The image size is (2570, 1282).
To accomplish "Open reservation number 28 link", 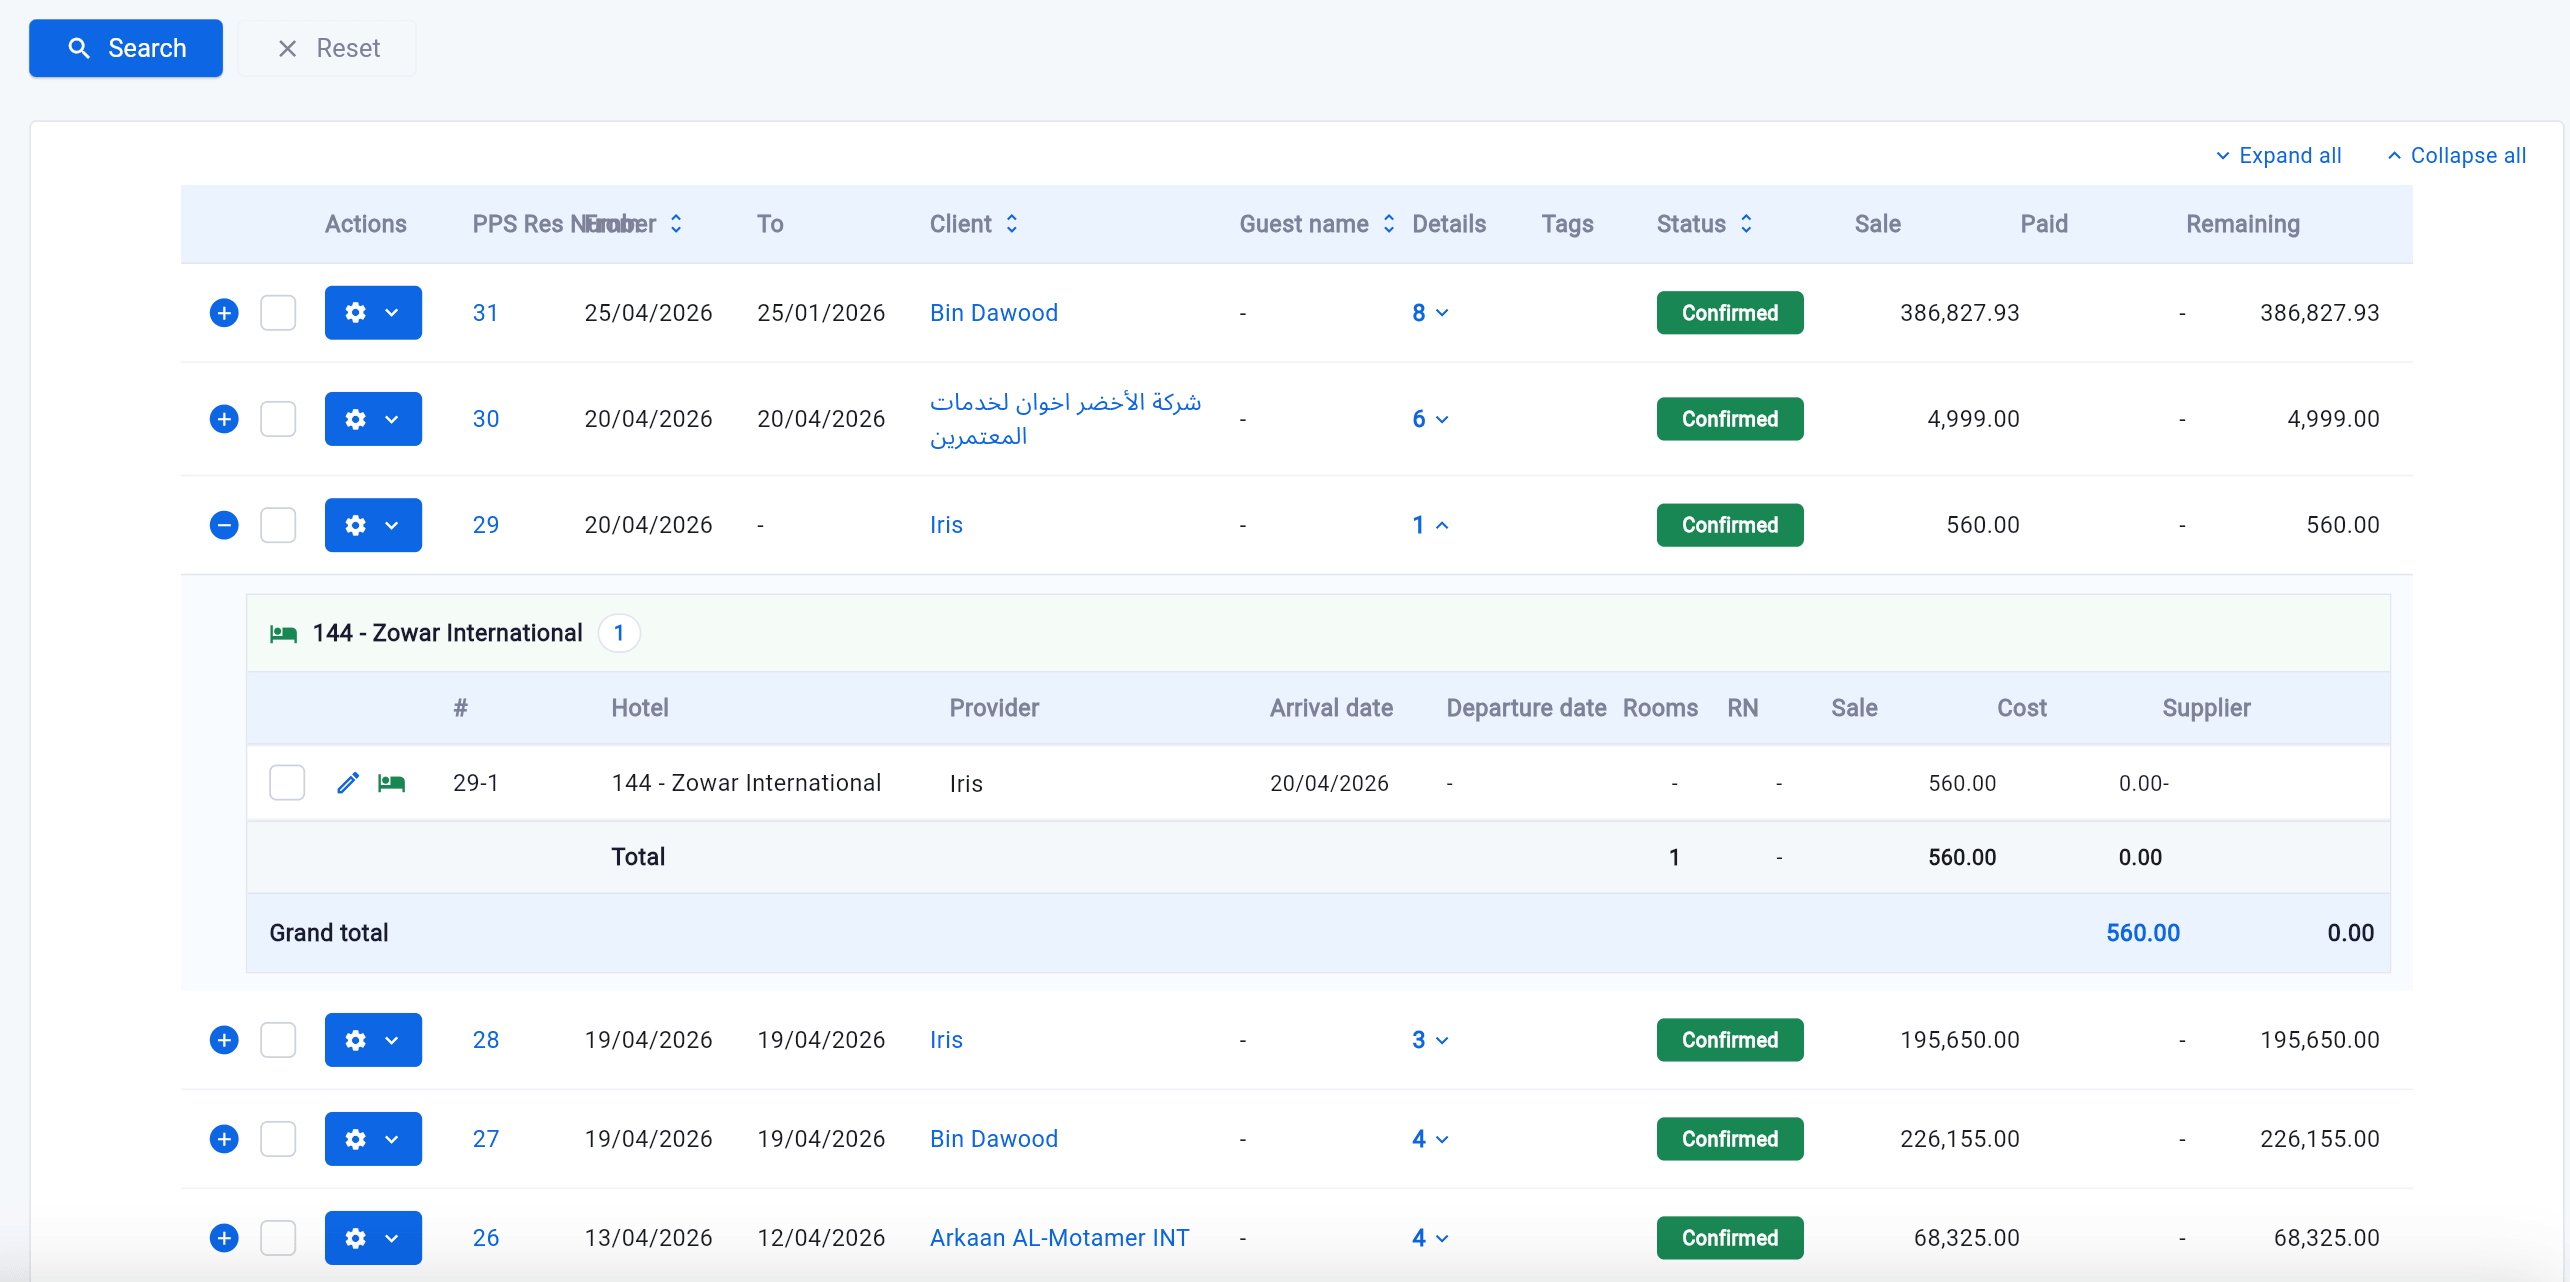I will click(485, 1040).
